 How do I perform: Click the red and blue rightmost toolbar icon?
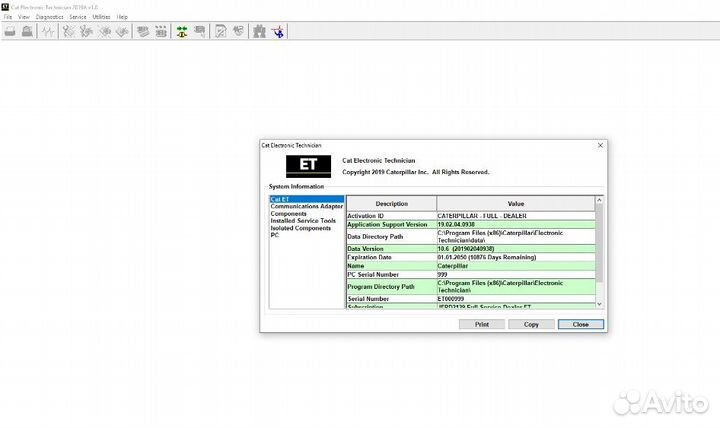tap(279, 32)
